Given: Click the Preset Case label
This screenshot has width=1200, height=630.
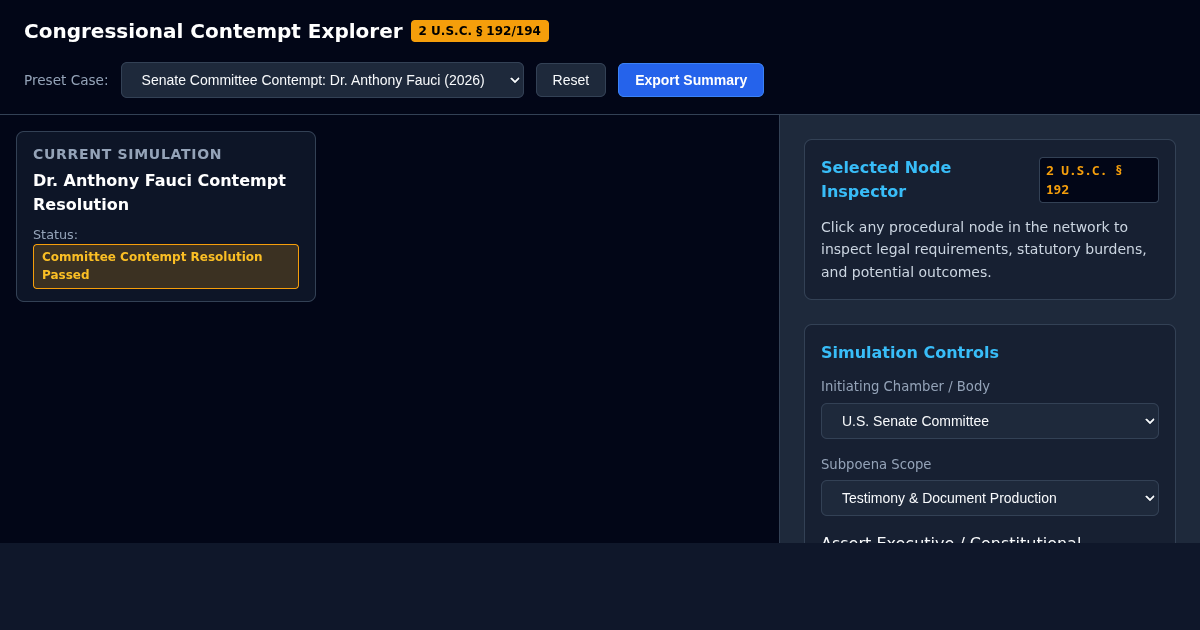Looking at the screenshot, I should (66, 80).
